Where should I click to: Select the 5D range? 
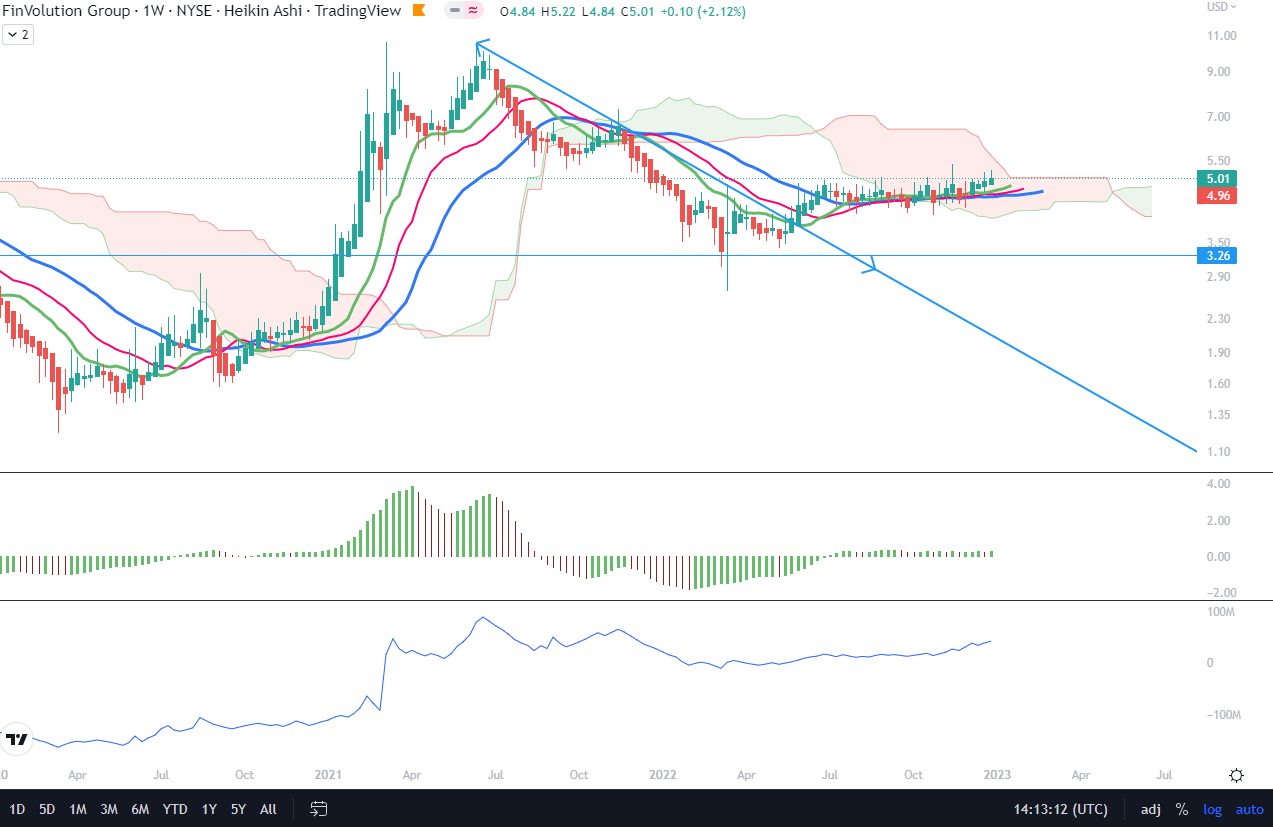point(47,809)
